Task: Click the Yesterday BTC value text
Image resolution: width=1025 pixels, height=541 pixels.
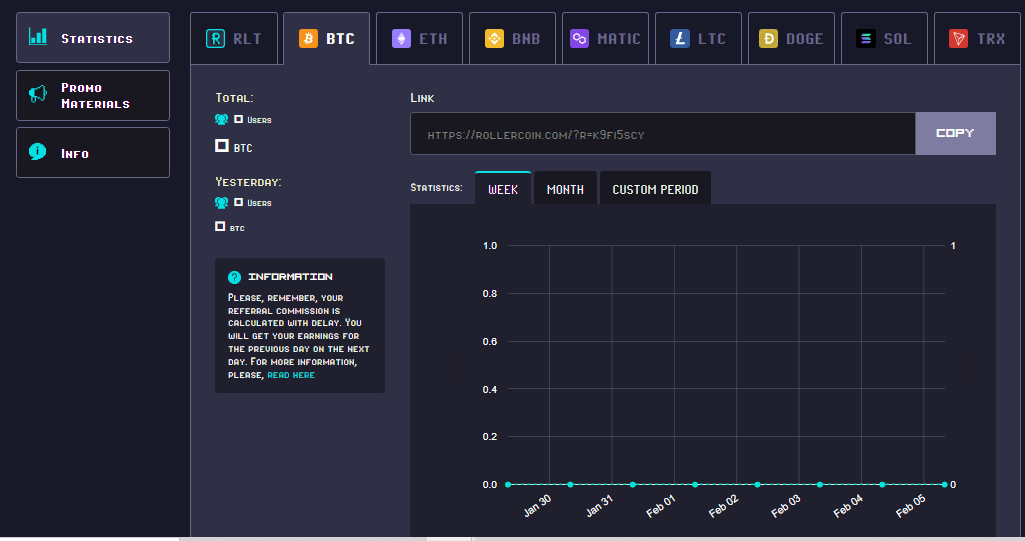Action: (230, 227)
